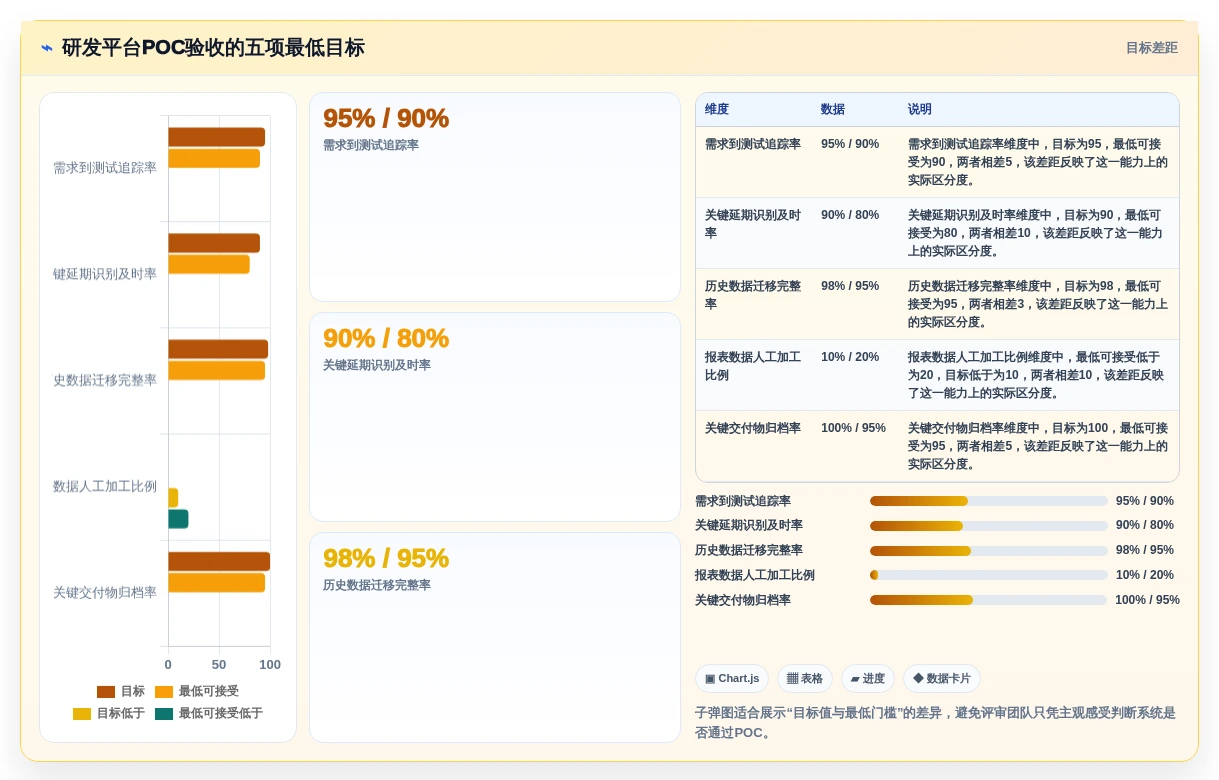The height and width of the screenshot is (780, 1219).
Task: Click the 90% / 80% data card
Action: coord(495,417)
